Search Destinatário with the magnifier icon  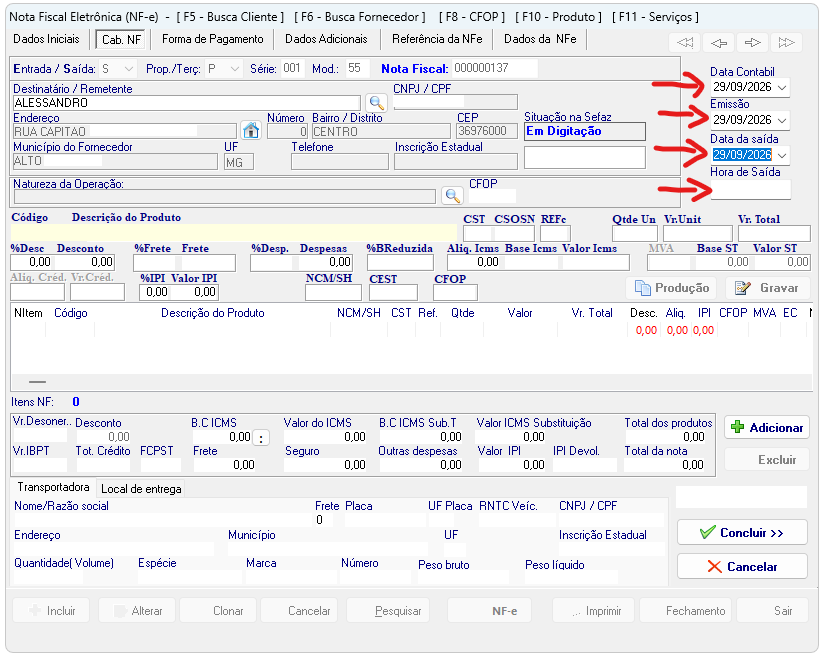tap(376, 102)
